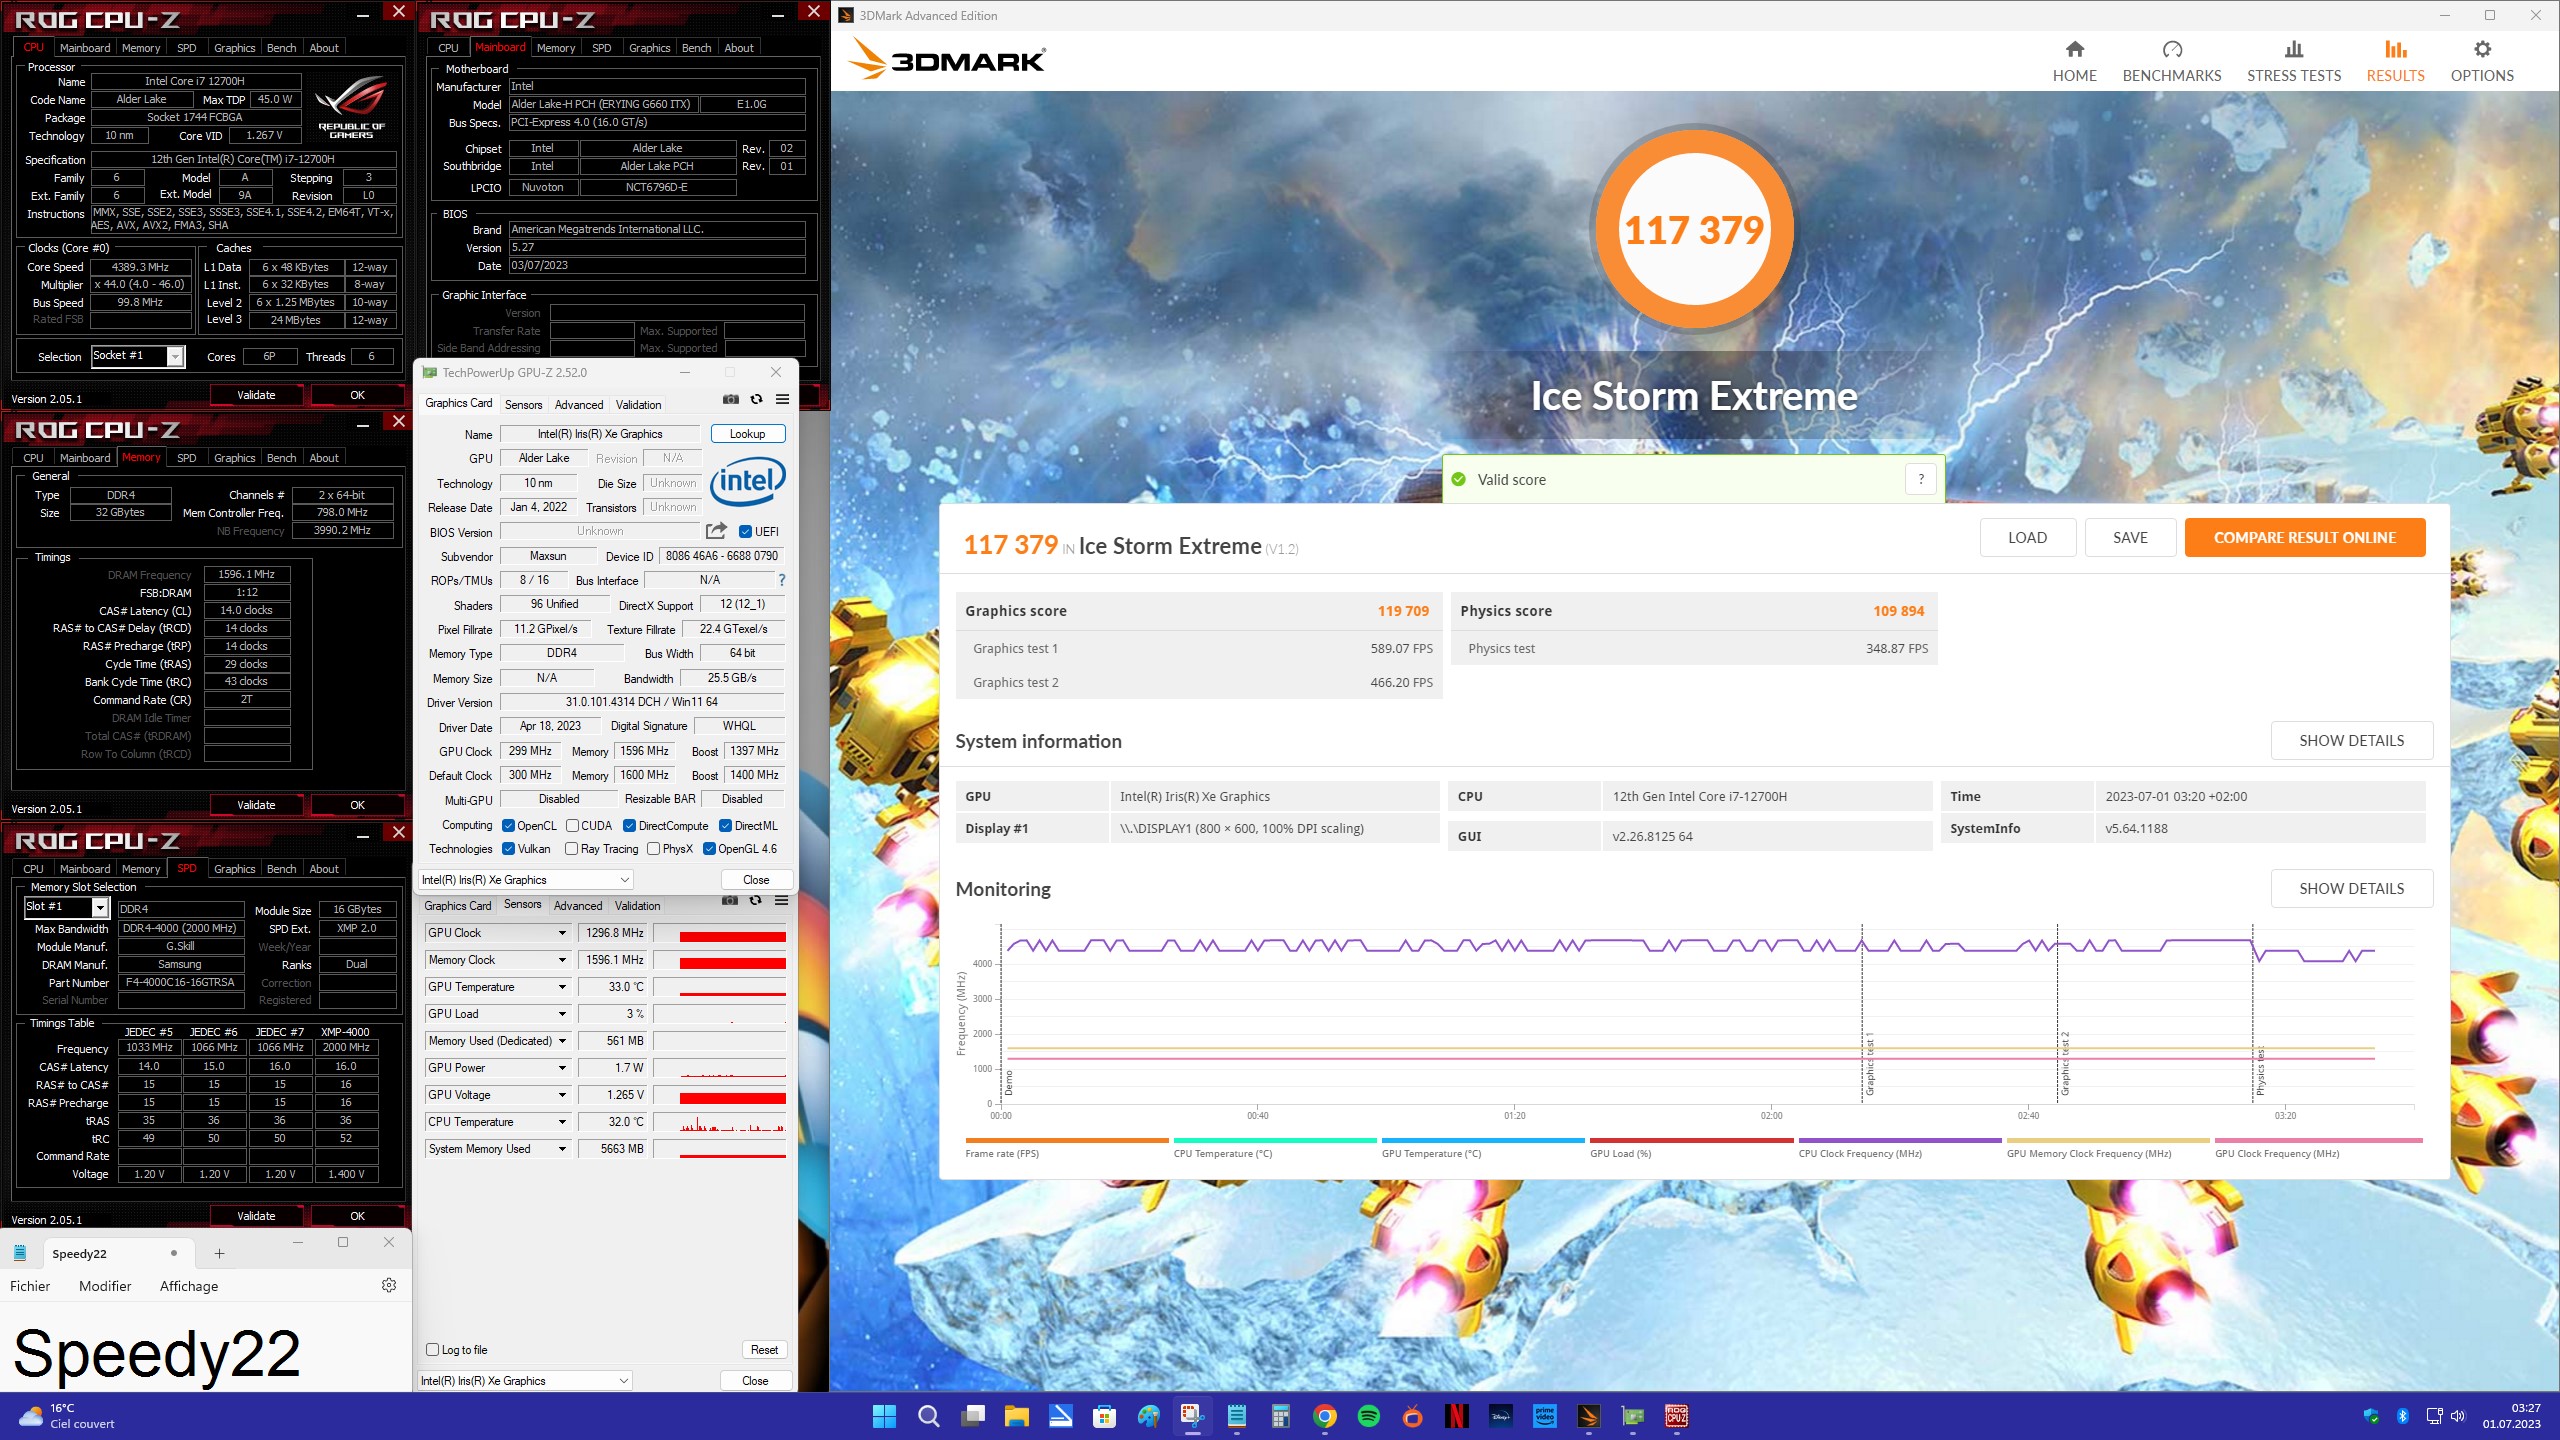Image resolution: width=2560 pixels, height=1440 pixels.
Task: Expand the System Memory Used sensor dropdown
Action: (x=562, y=1149)
